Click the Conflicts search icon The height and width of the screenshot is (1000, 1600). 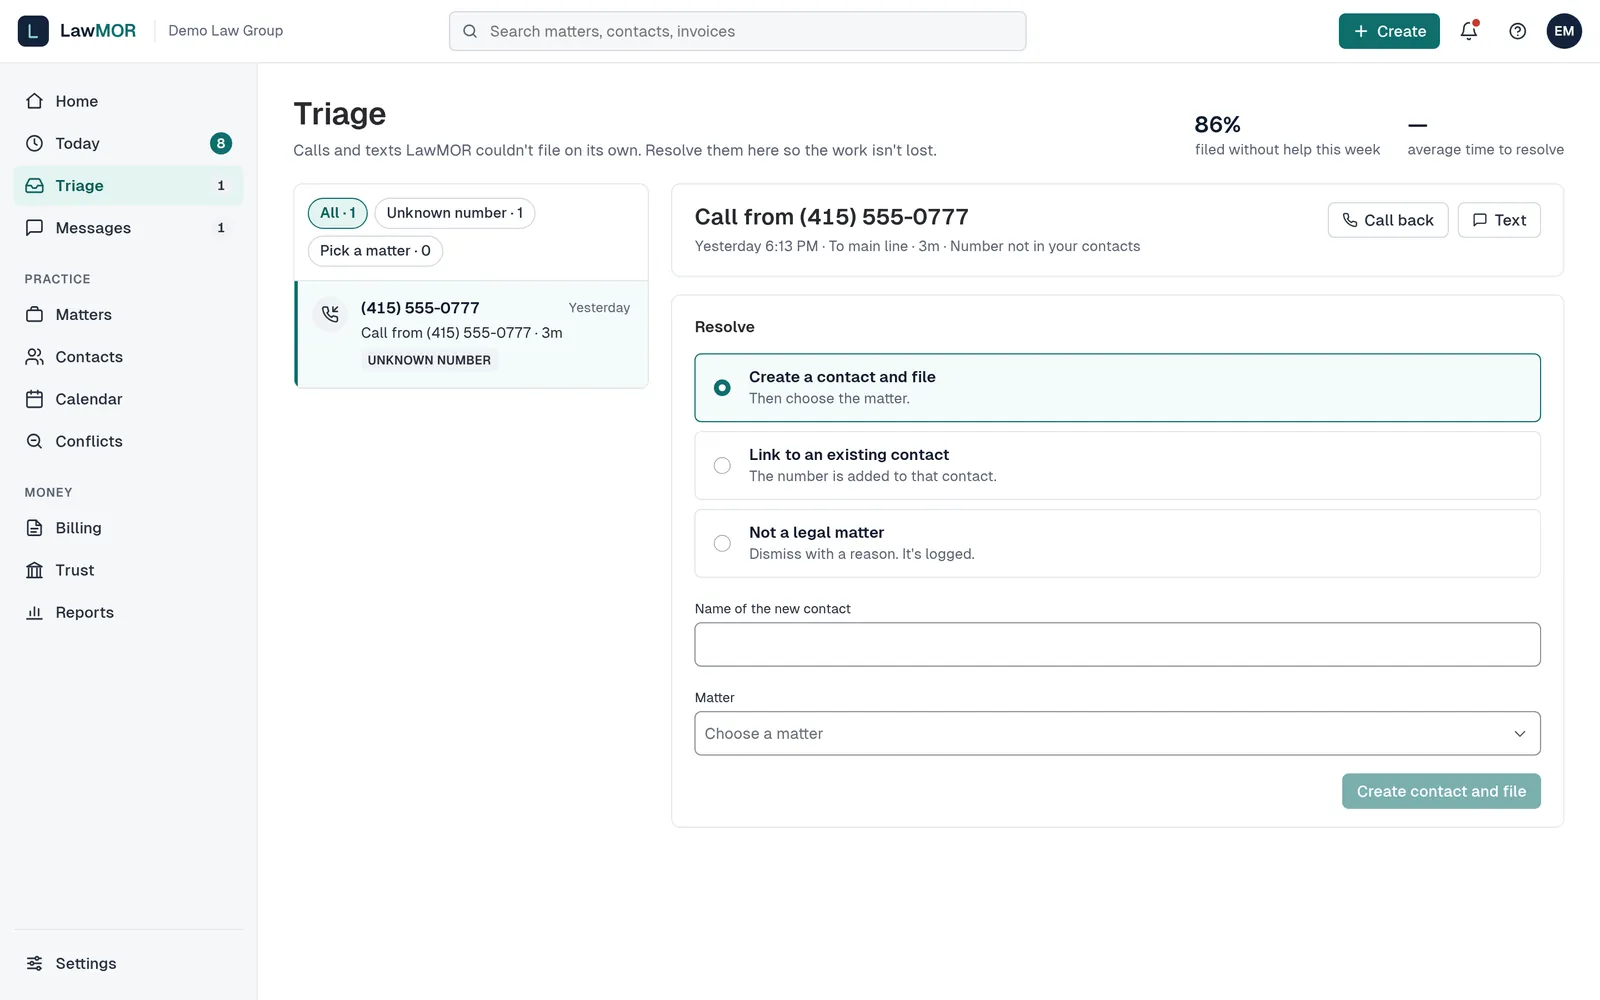pos(35,441)
